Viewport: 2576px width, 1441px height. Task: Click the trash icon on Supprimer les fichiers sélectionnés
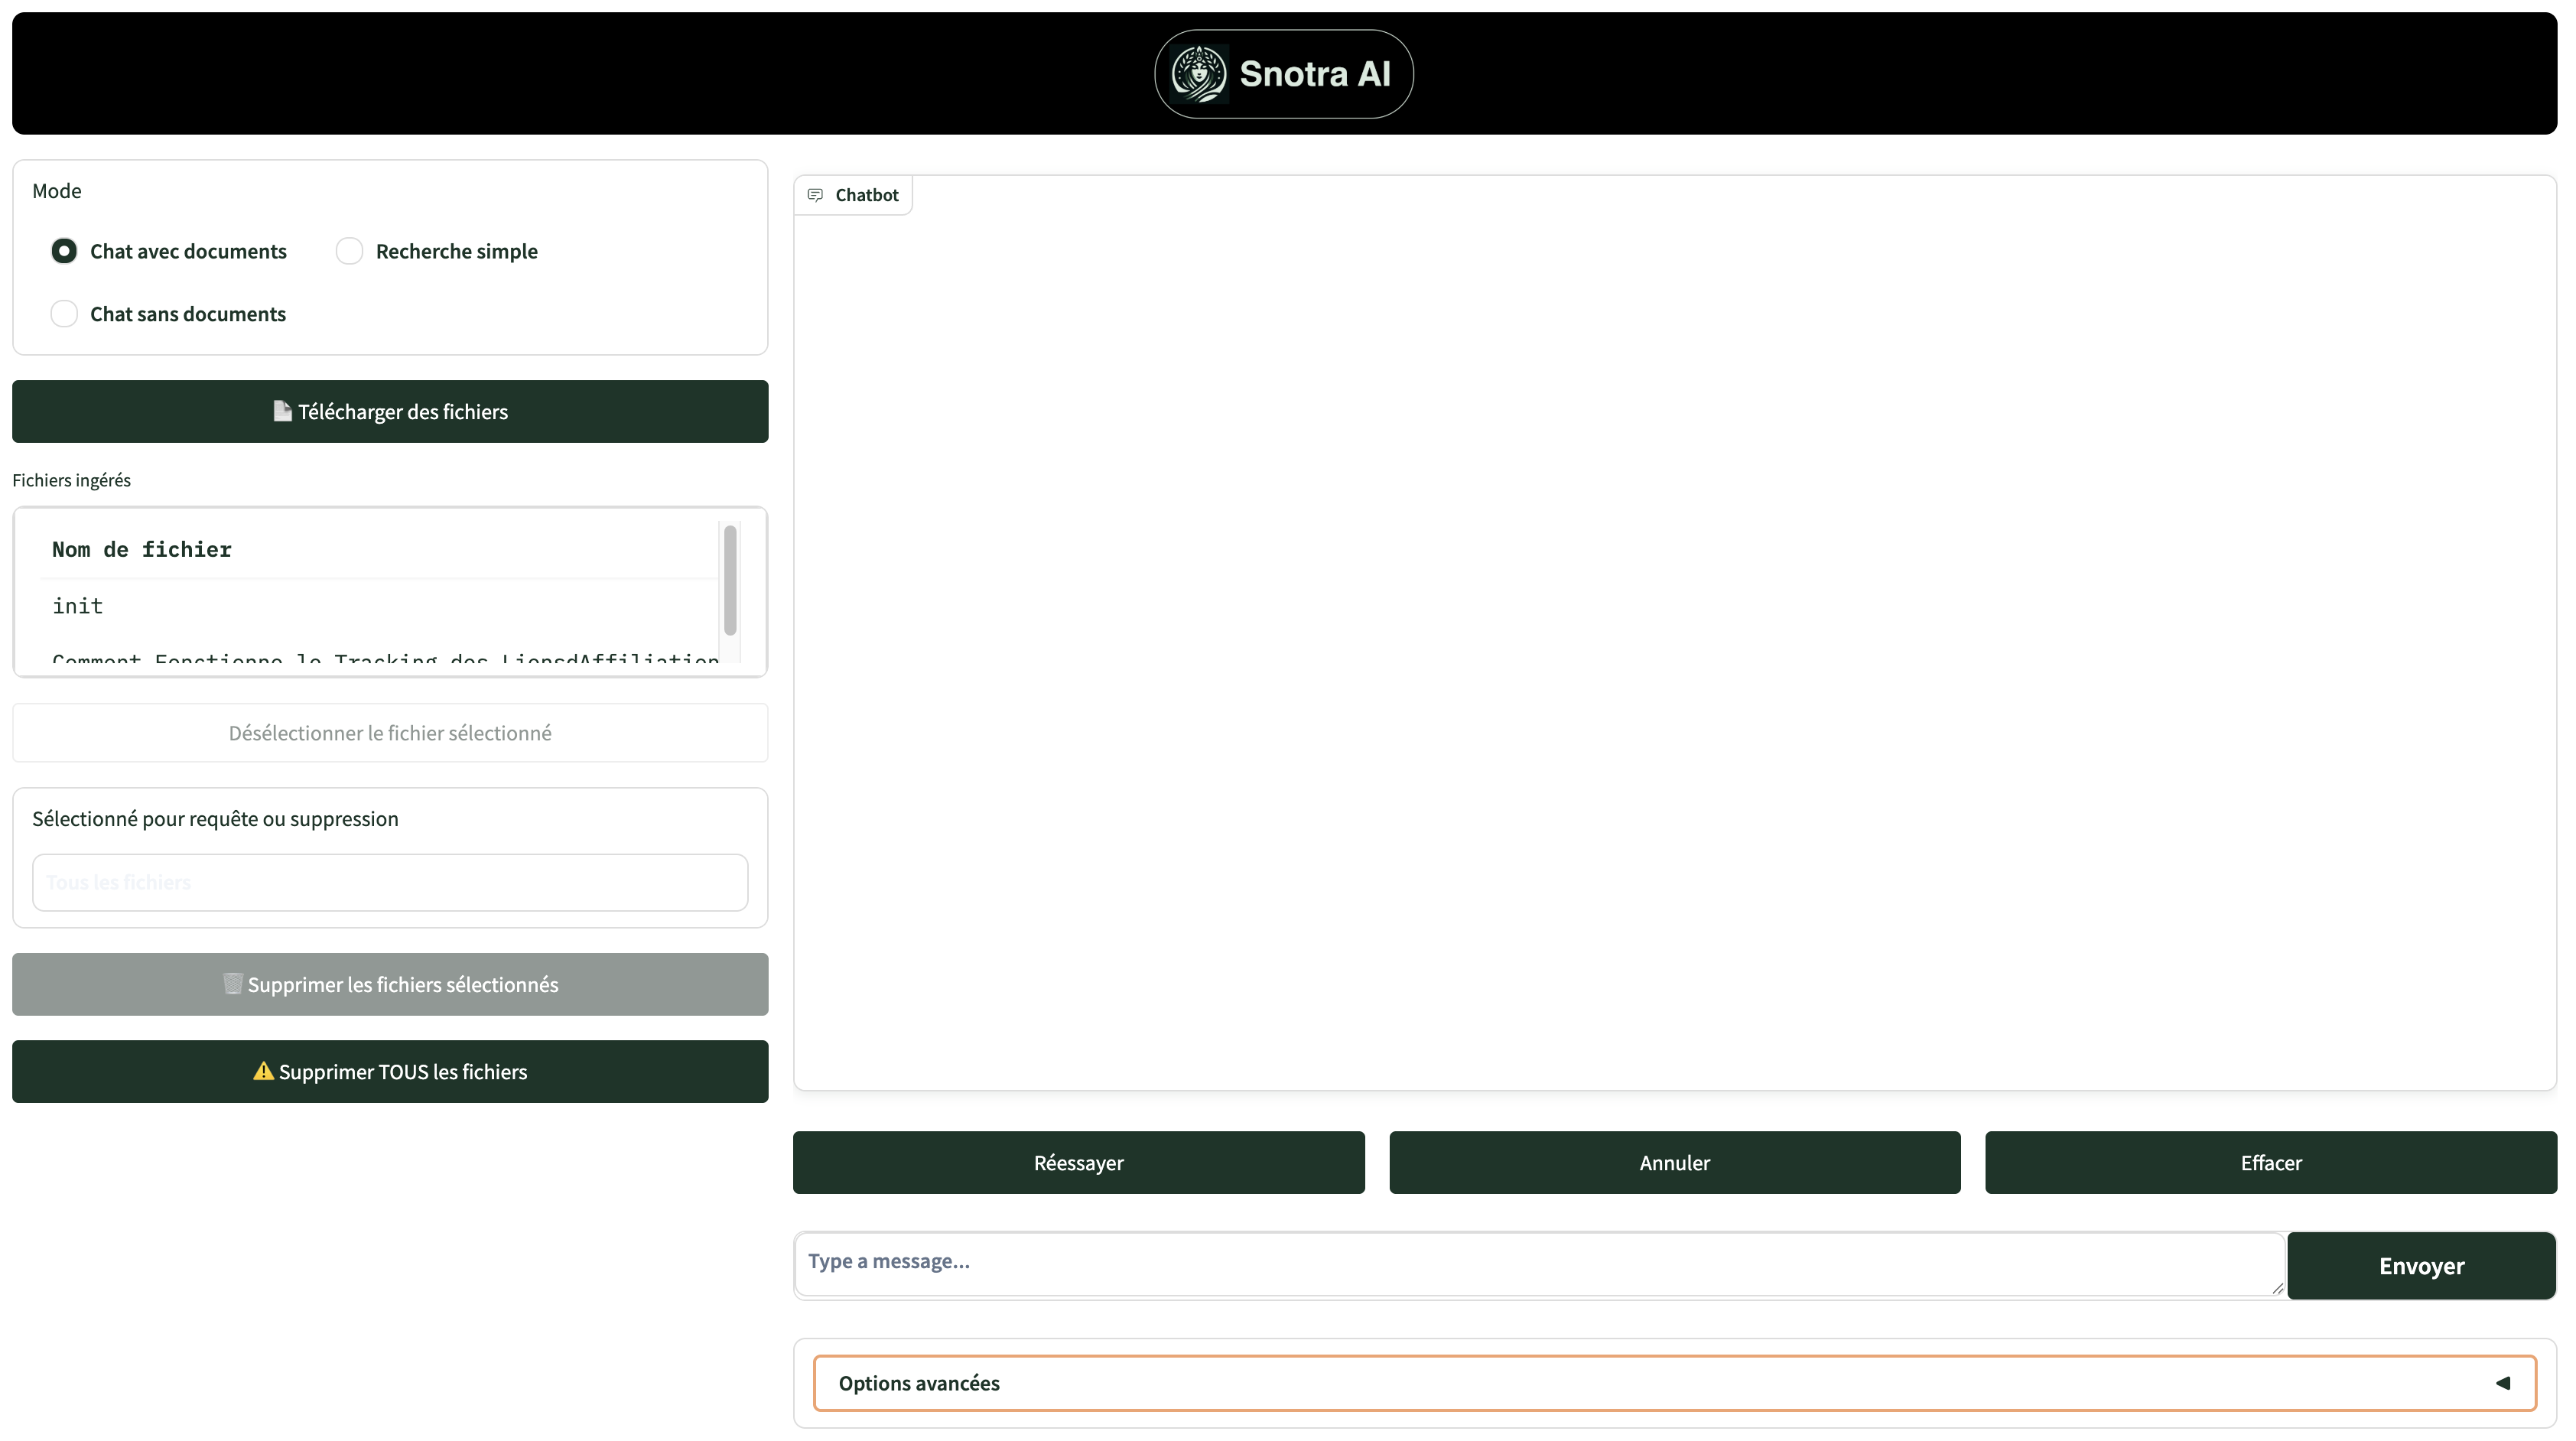232,984
